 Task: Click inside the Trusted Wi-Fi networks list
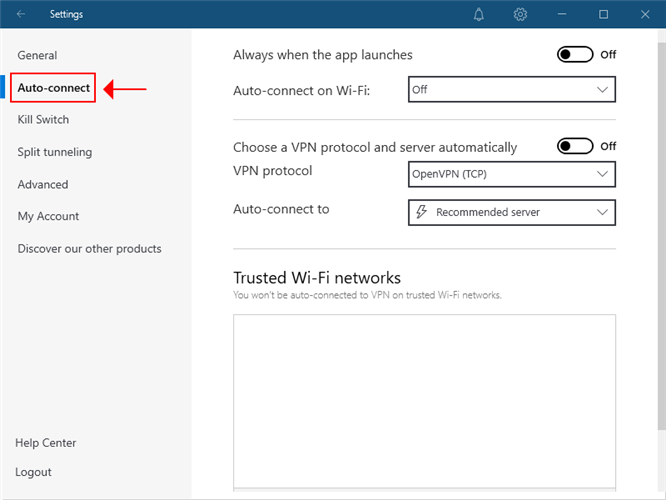point(424,400)
